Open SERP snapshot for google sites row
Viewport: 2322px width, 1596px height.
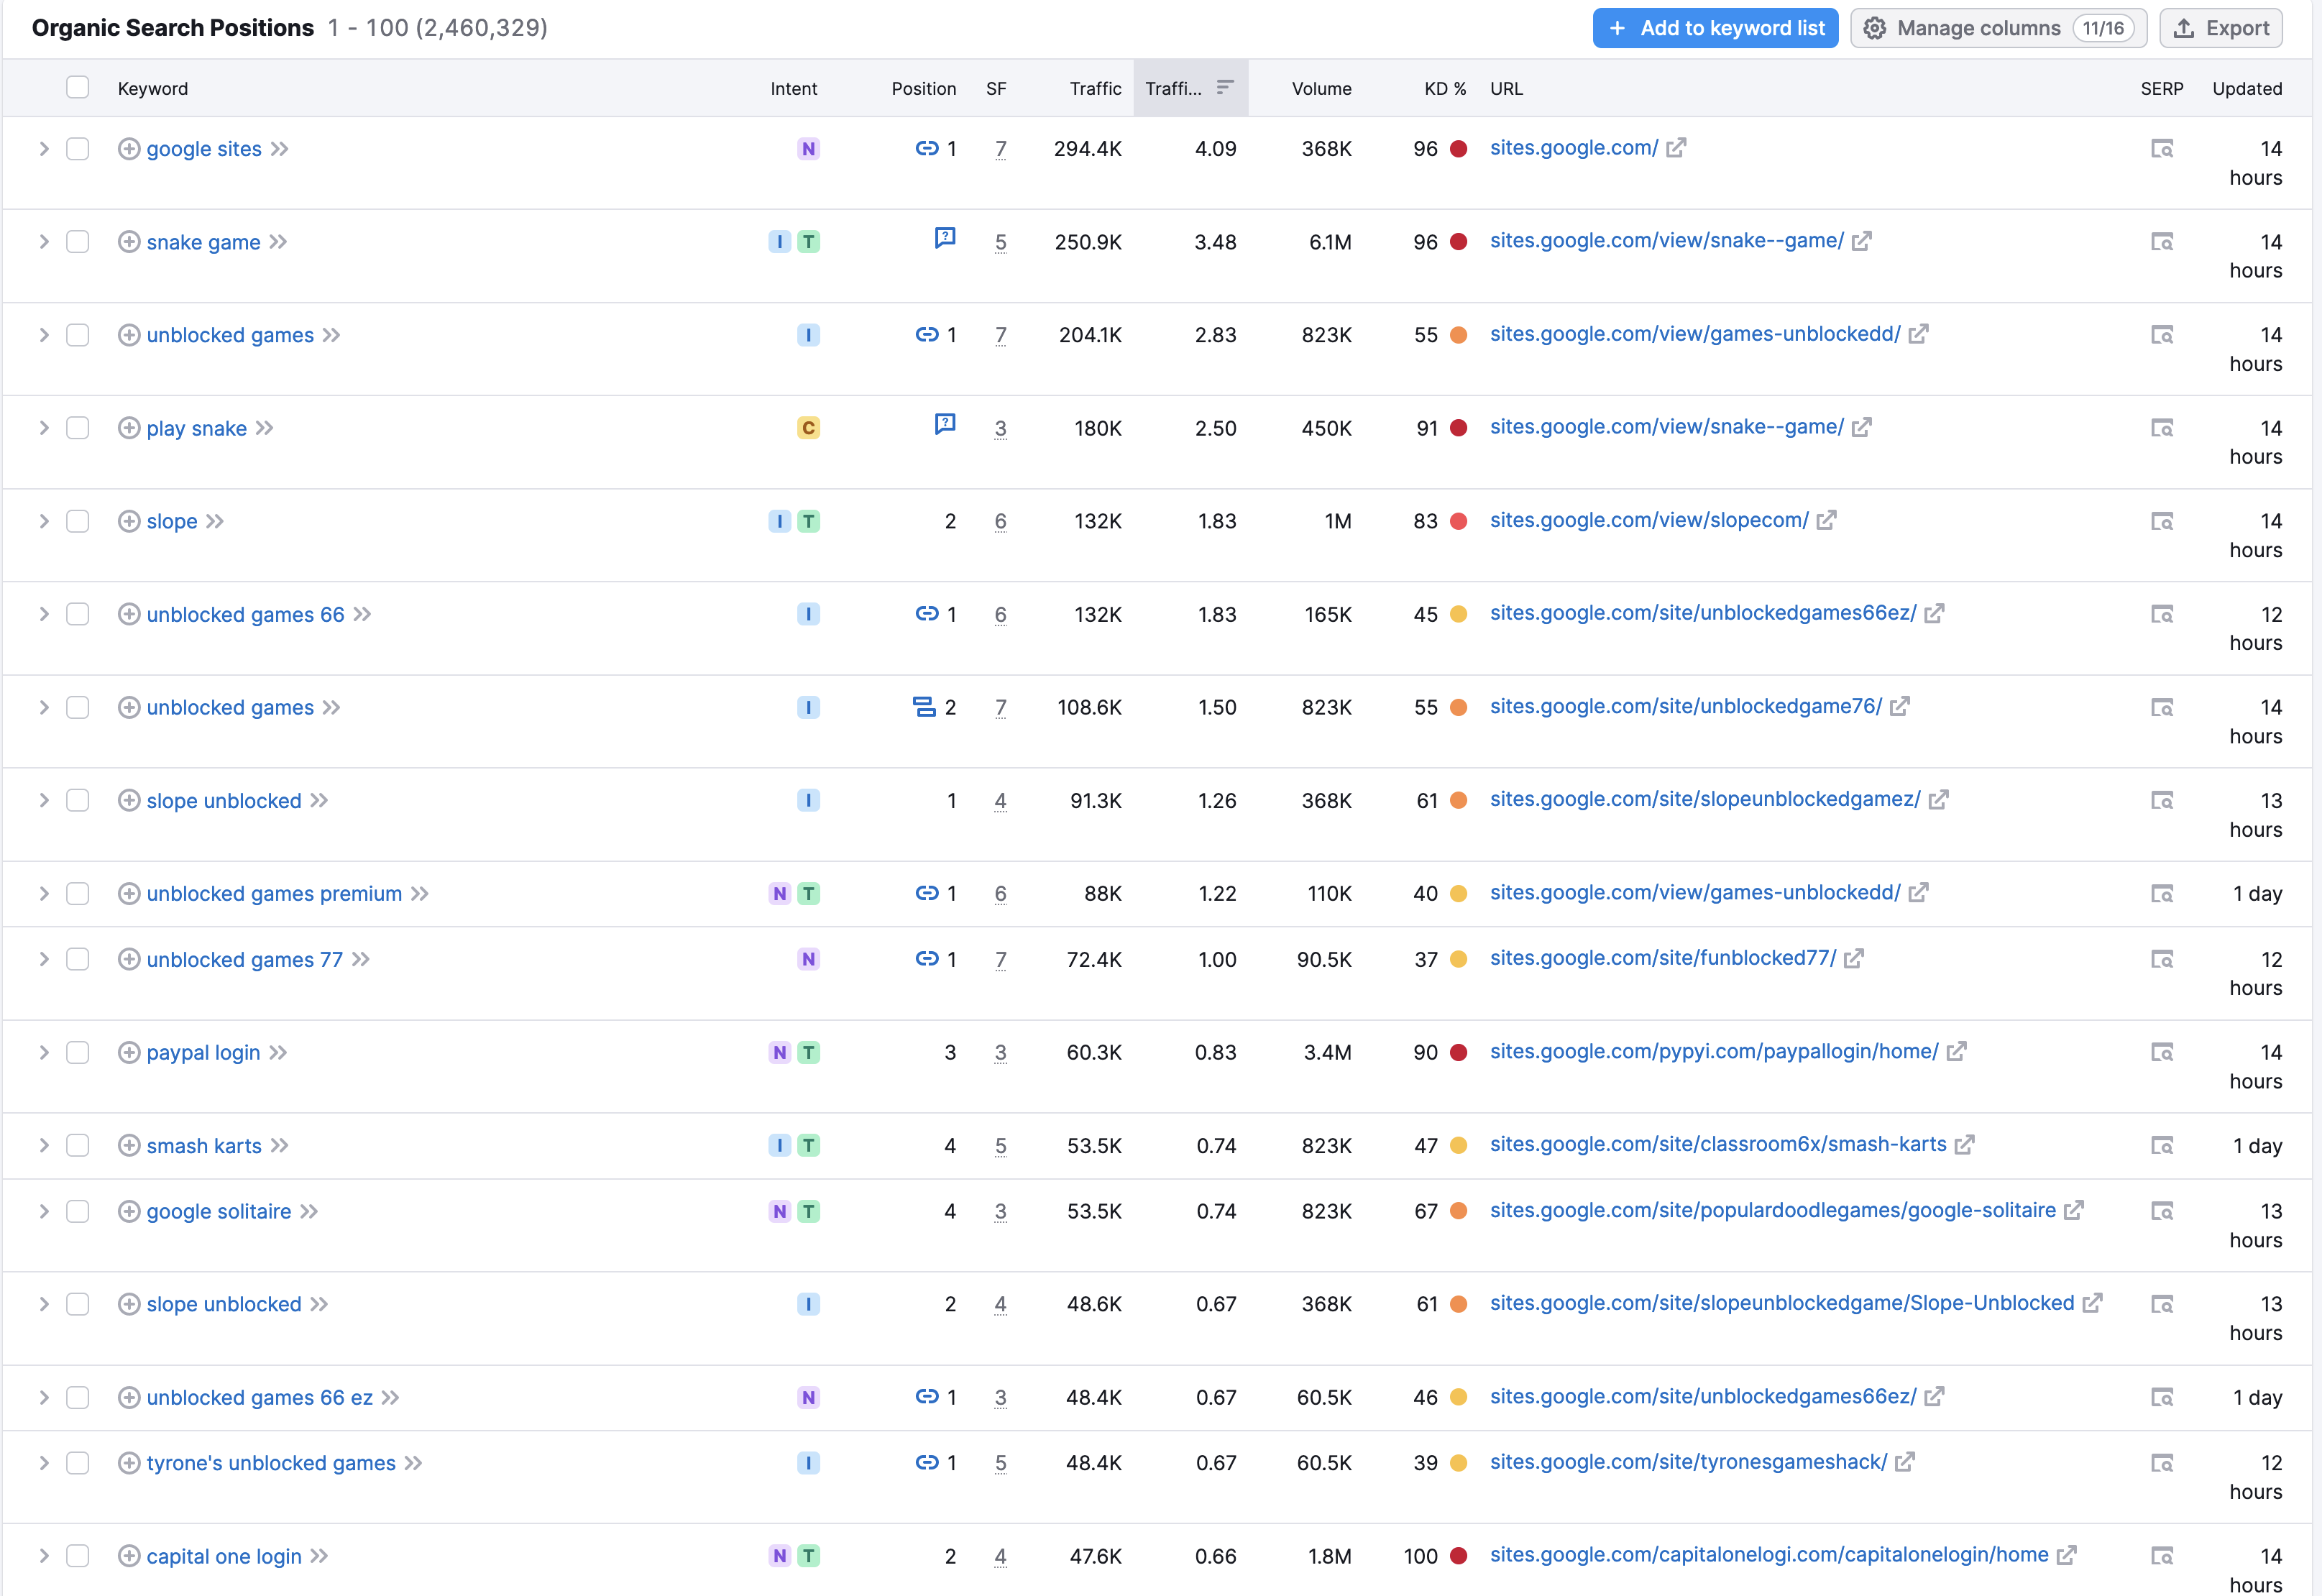(2161, 149)
